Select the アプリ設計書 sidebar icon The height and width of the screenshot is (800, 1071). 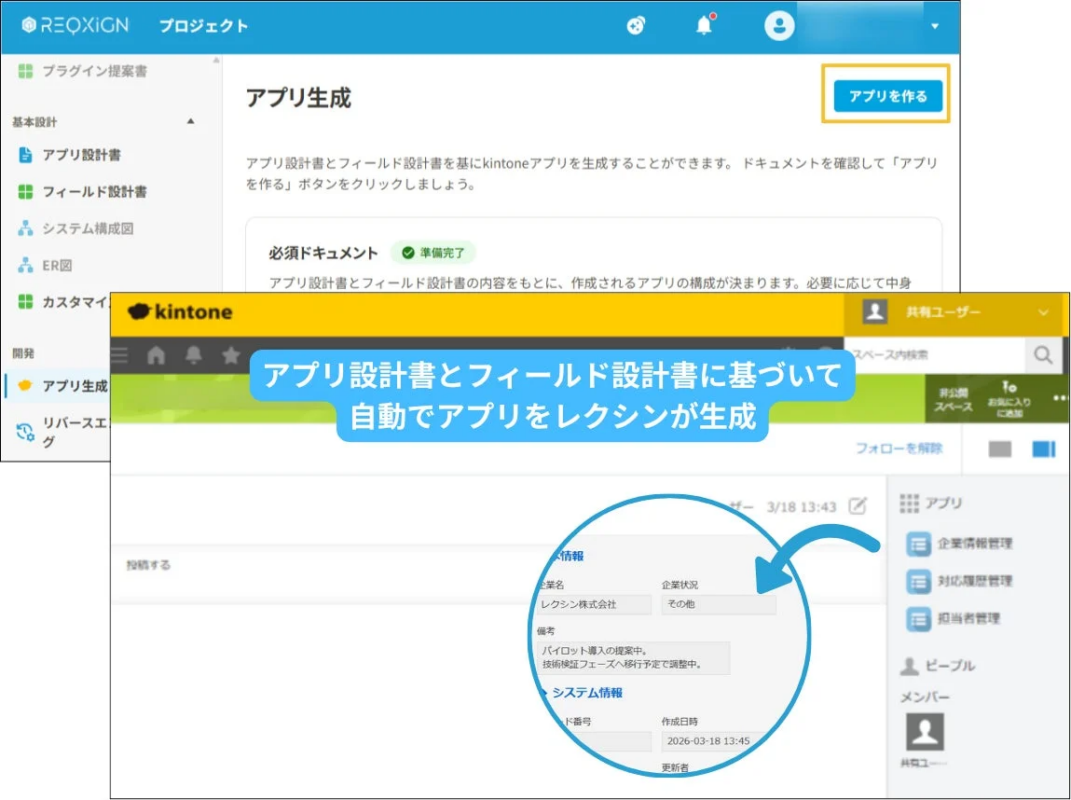coord(27,153)
